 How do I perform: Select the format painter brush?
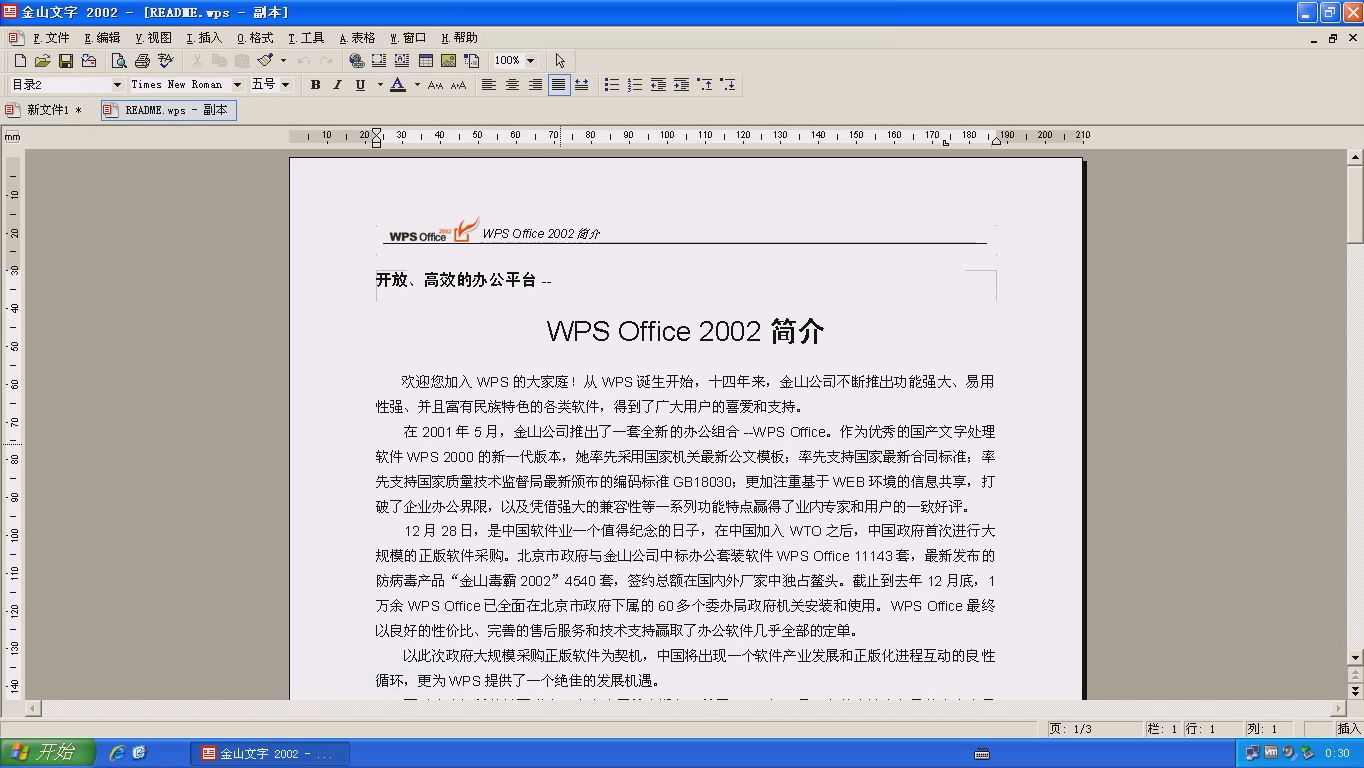265,61
